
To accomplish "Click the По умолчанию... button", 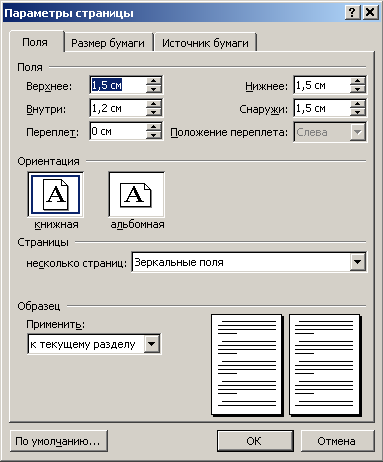I will tap(59, 441).
